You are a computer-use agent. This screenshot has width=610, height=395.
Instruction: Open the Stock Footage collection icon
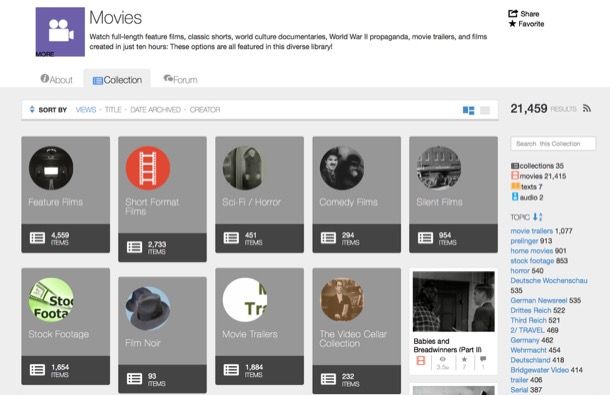click(51, 300)
